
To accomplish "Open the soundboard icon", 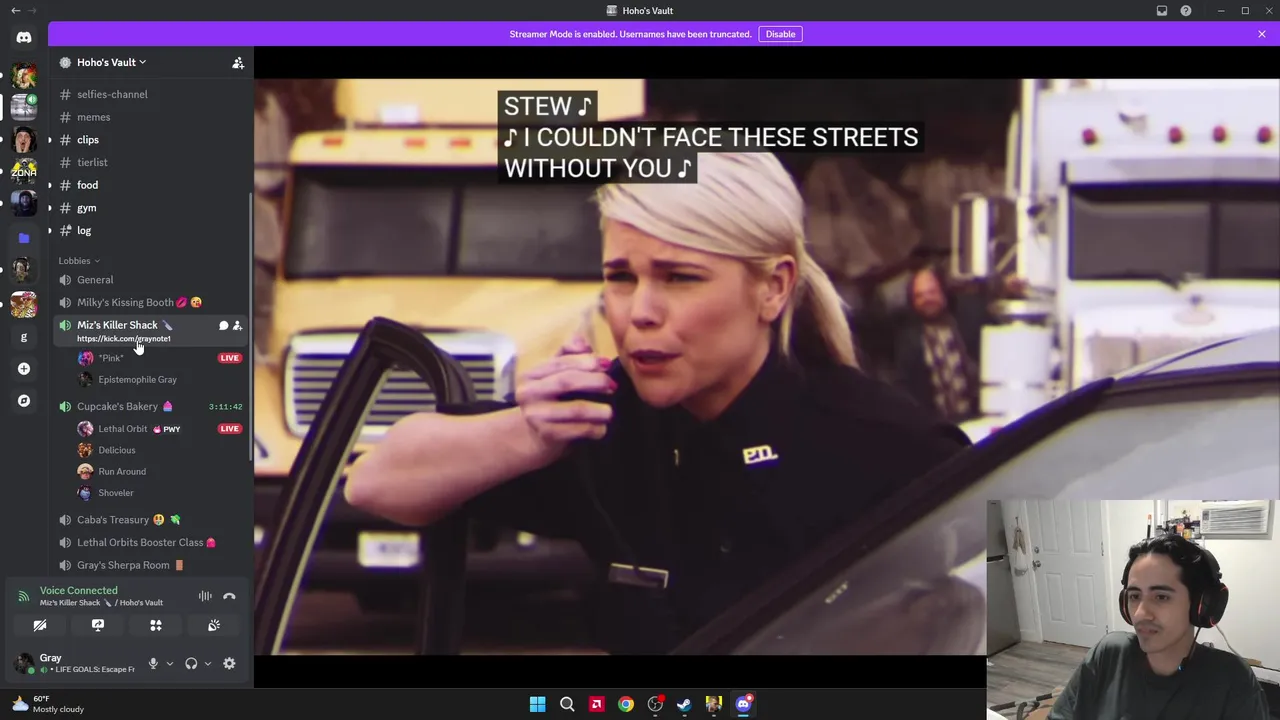I will pyautogui.click(x=214, y=625).
